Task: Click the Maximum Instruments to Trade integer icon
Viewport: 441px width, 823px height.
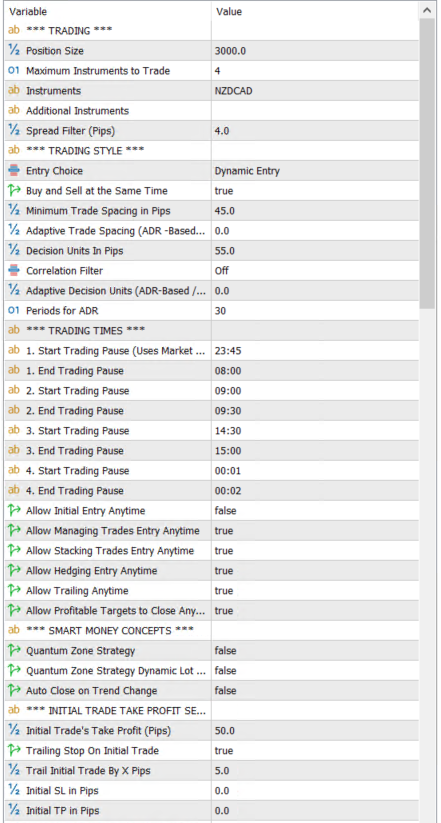Action: pyautogui.click(x=14, y=71)
